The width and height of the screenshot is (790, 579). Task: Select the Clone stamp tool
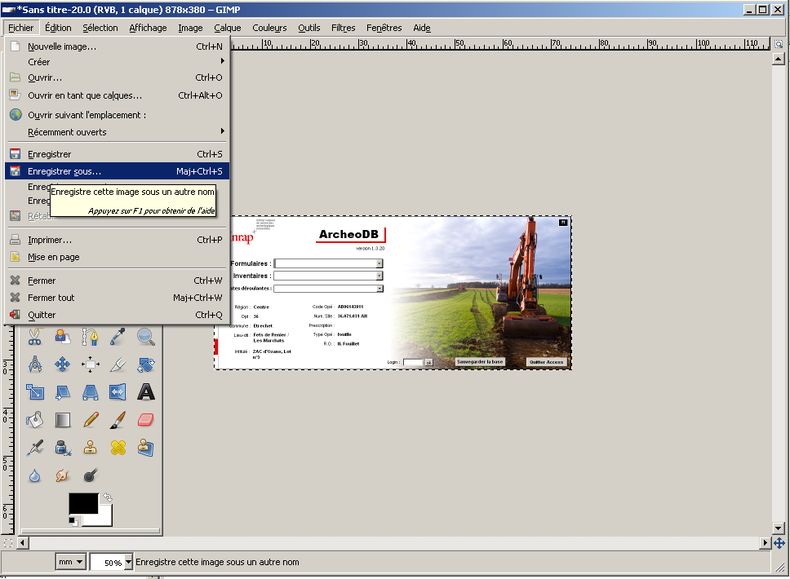[90, 447]
